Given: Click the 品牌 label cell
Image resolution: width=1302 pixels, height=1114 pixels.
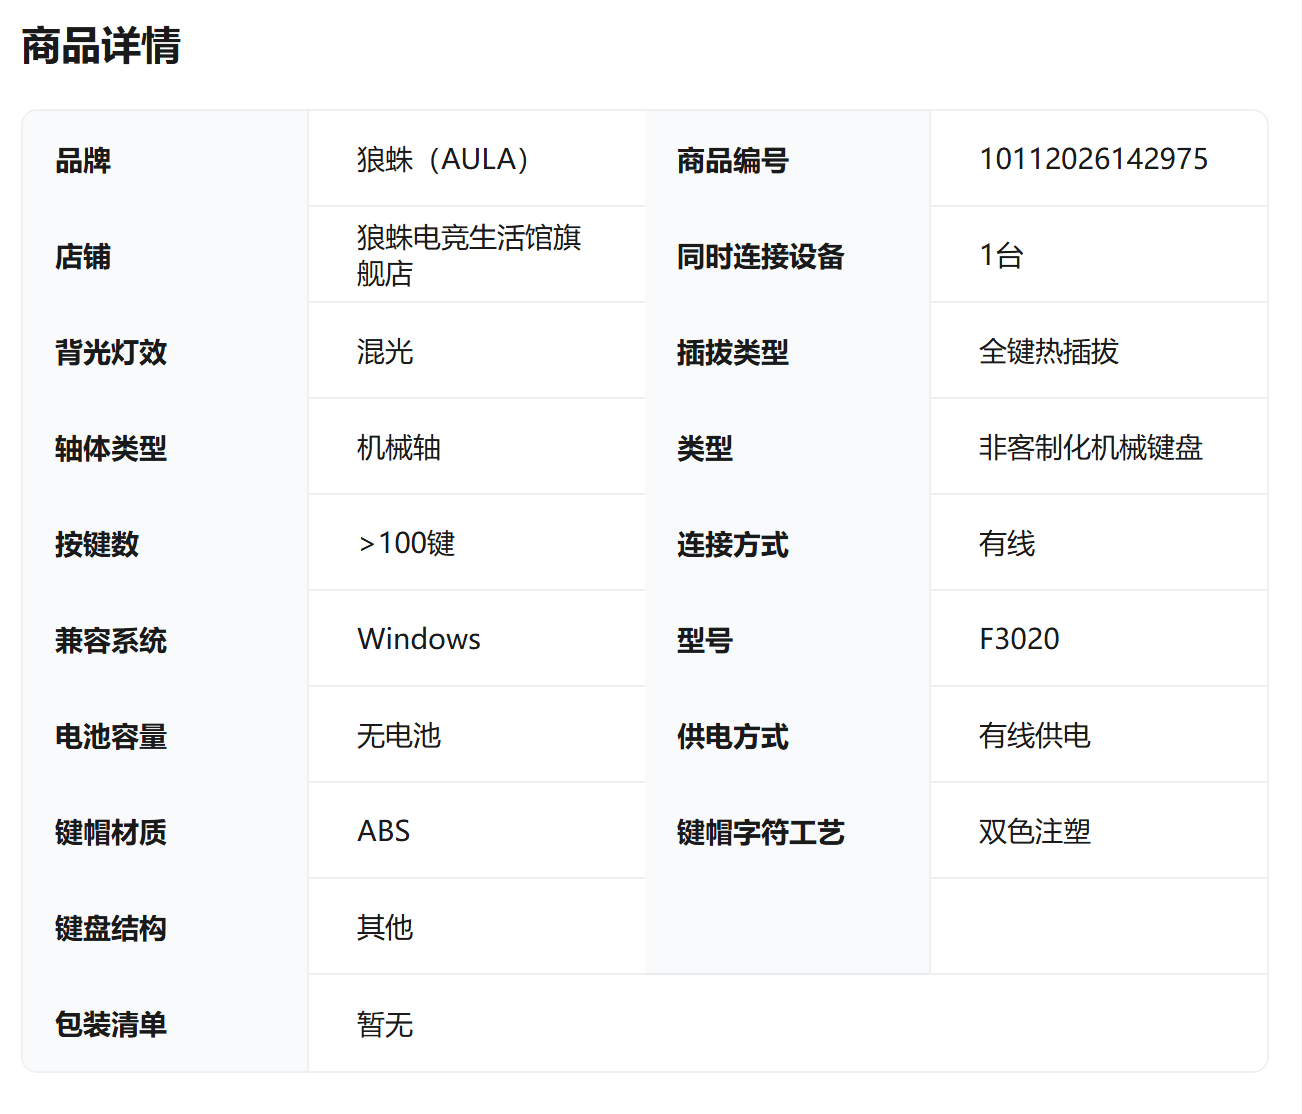Looking at the screenshot, I should (x=83, y=160).
